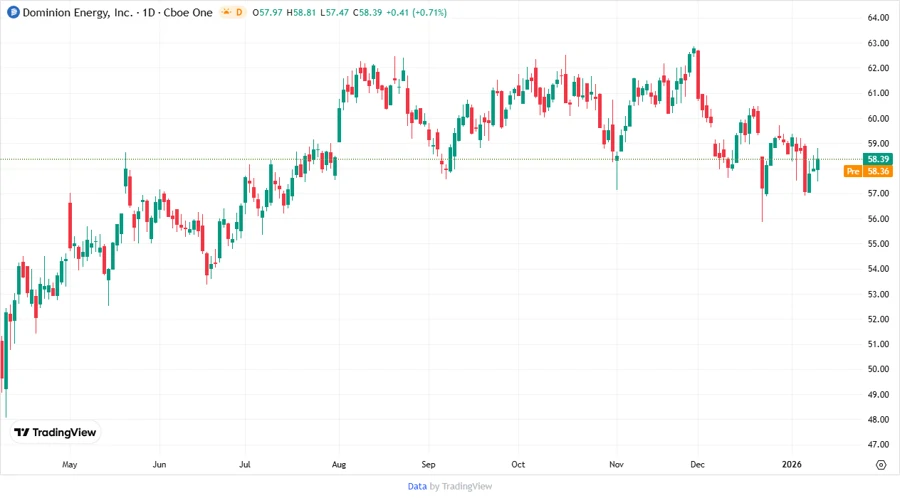Image resolution: width=900 pixels, height=498 pixels.
Task: Click the Dec time axis label
Action: tap(697, 464)
